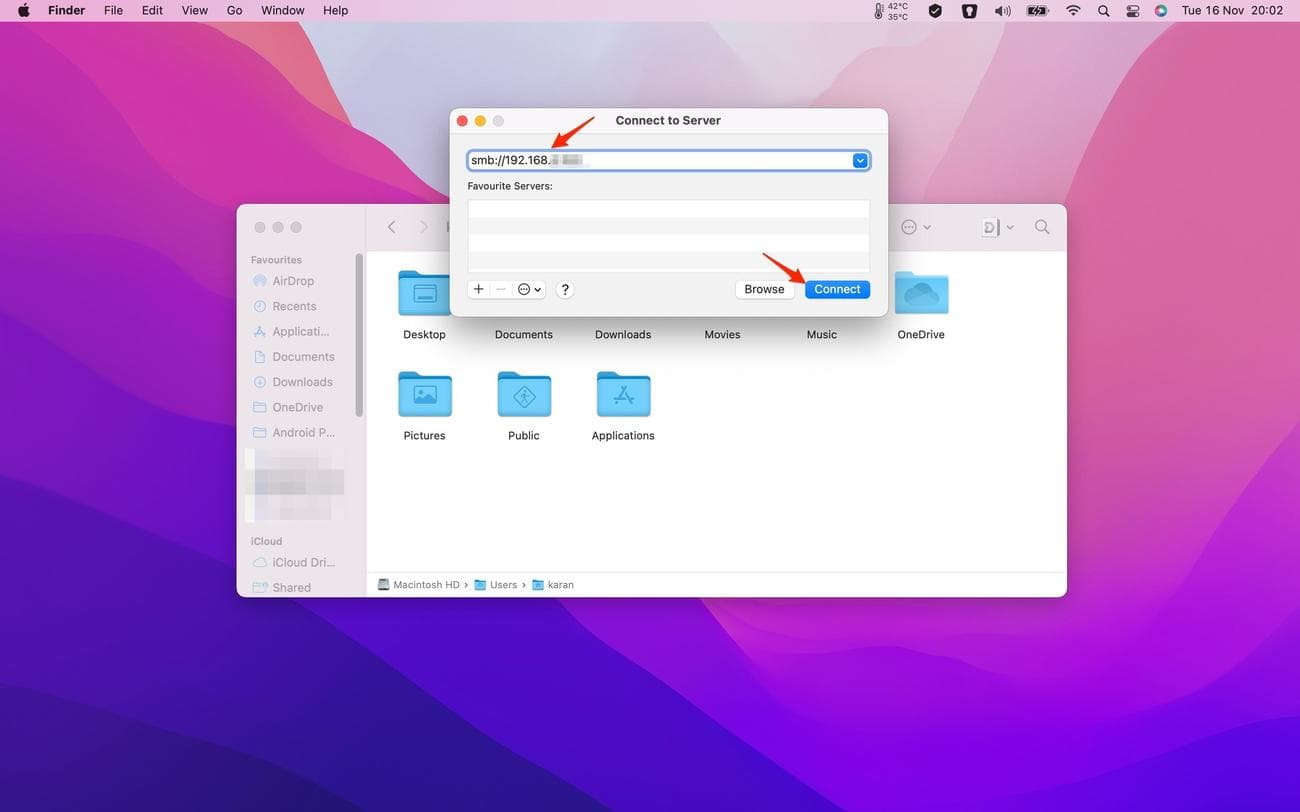Open the Window menu
Screen dimensions: 1300x812
coord(283,10)
